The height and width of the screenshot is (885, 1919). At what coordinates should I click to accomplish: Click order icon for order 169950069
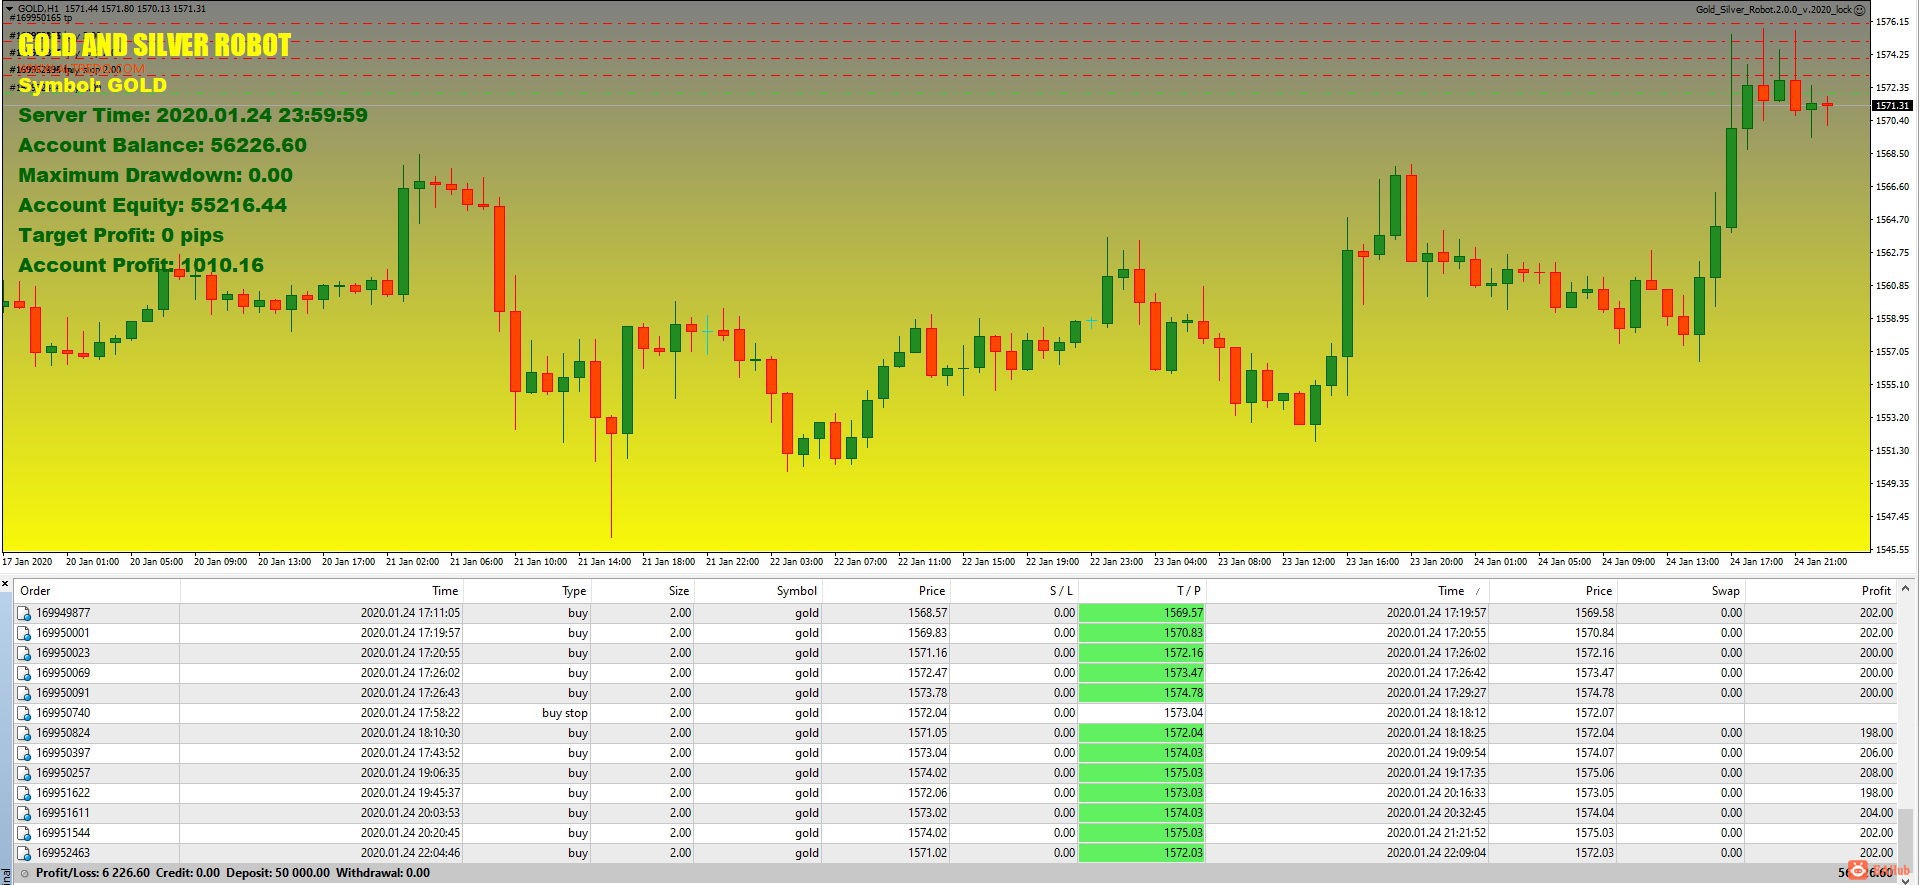tap(25, 673)
